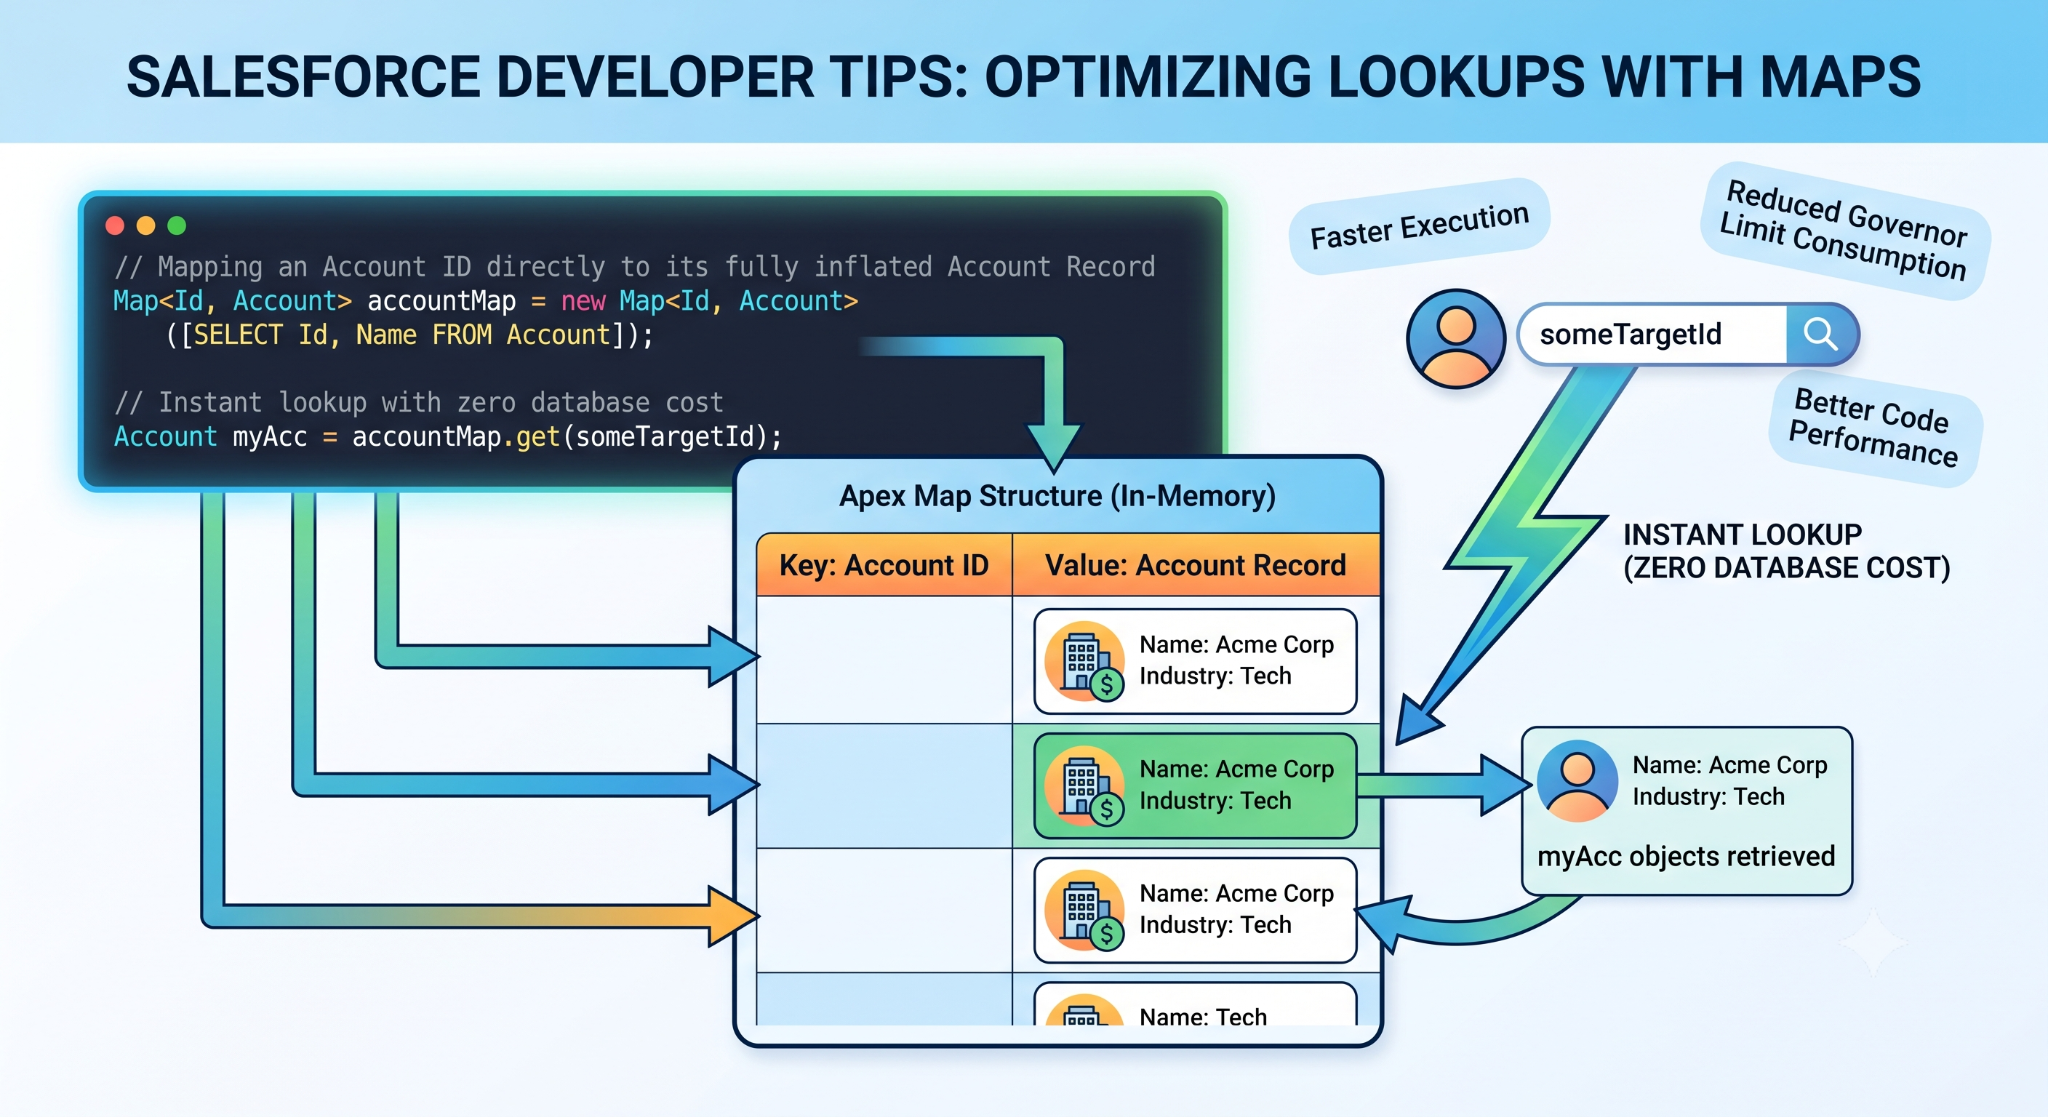Click the "INSTANT LOOKUP (ZERO DATABASE COST)" label
The image size is (2048, 1117).
[1787, 551]
